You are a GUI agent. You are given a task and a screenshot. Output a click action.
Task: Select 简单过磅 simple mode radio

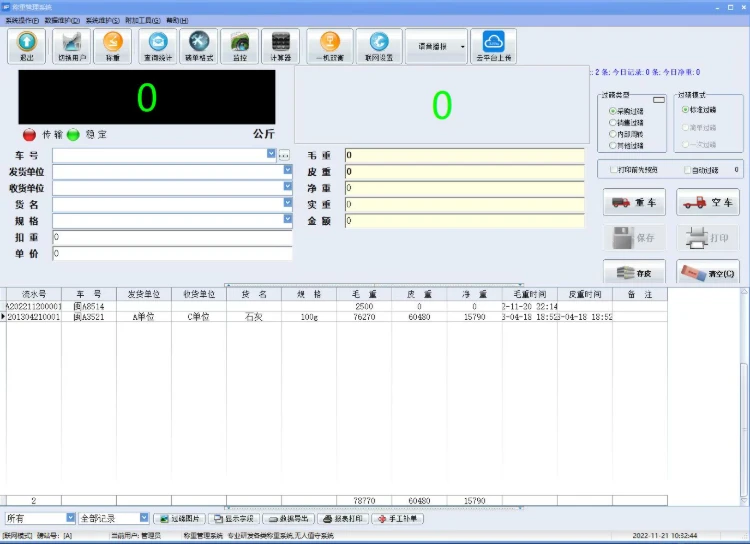(685, 127)
